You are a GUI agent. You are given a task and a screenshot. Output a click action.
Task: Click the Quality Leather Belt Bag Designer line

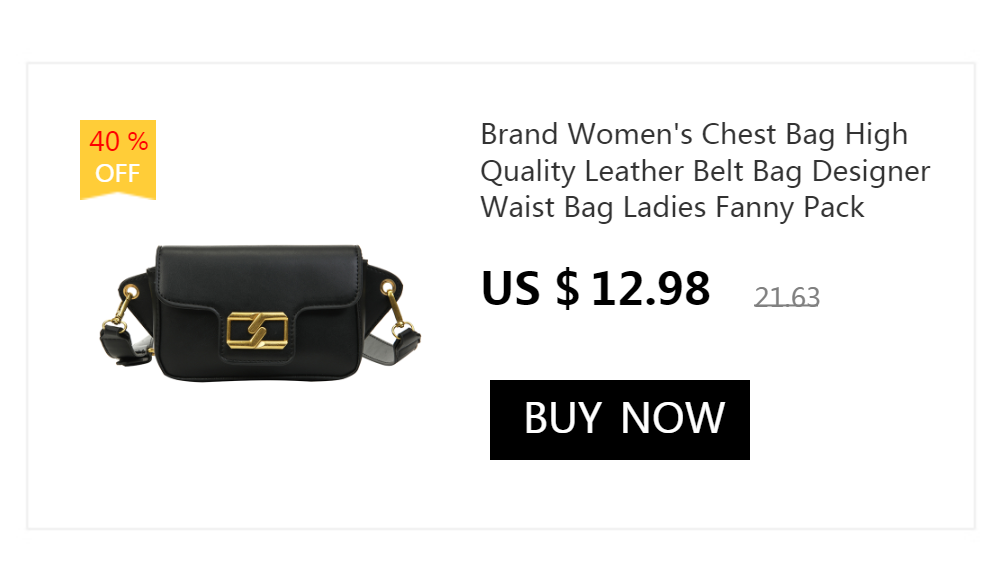point(705,172)
